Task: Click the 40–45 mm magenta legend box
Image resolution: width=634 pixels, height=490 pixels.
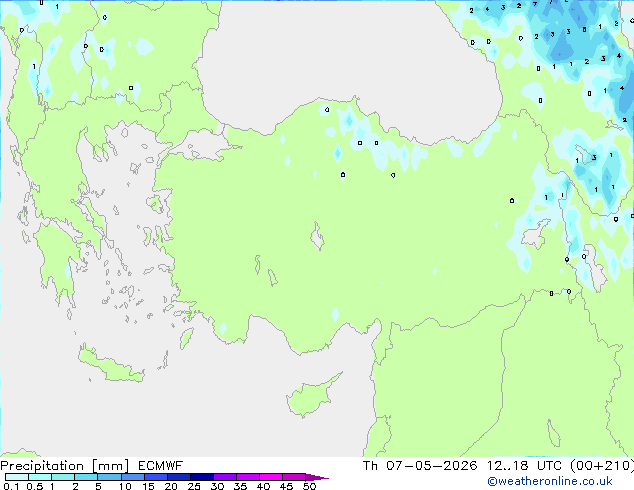Action: pos(271,477)
